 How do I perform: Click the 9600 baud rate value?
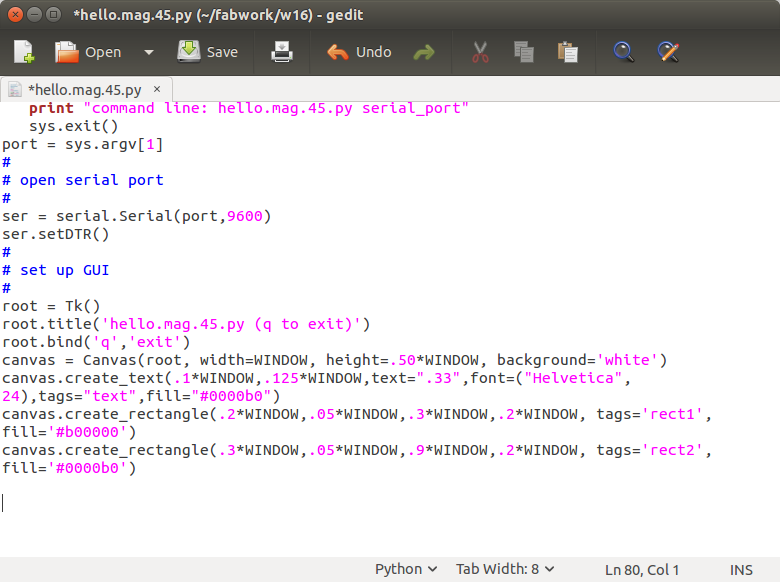click(x=245, y=216)
